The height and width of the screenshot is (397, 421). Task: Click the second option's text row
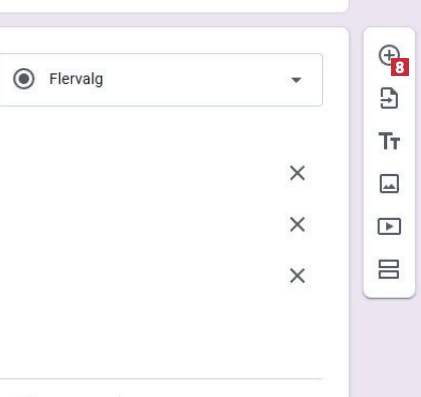pyautogui.click(x=140, y=225)
